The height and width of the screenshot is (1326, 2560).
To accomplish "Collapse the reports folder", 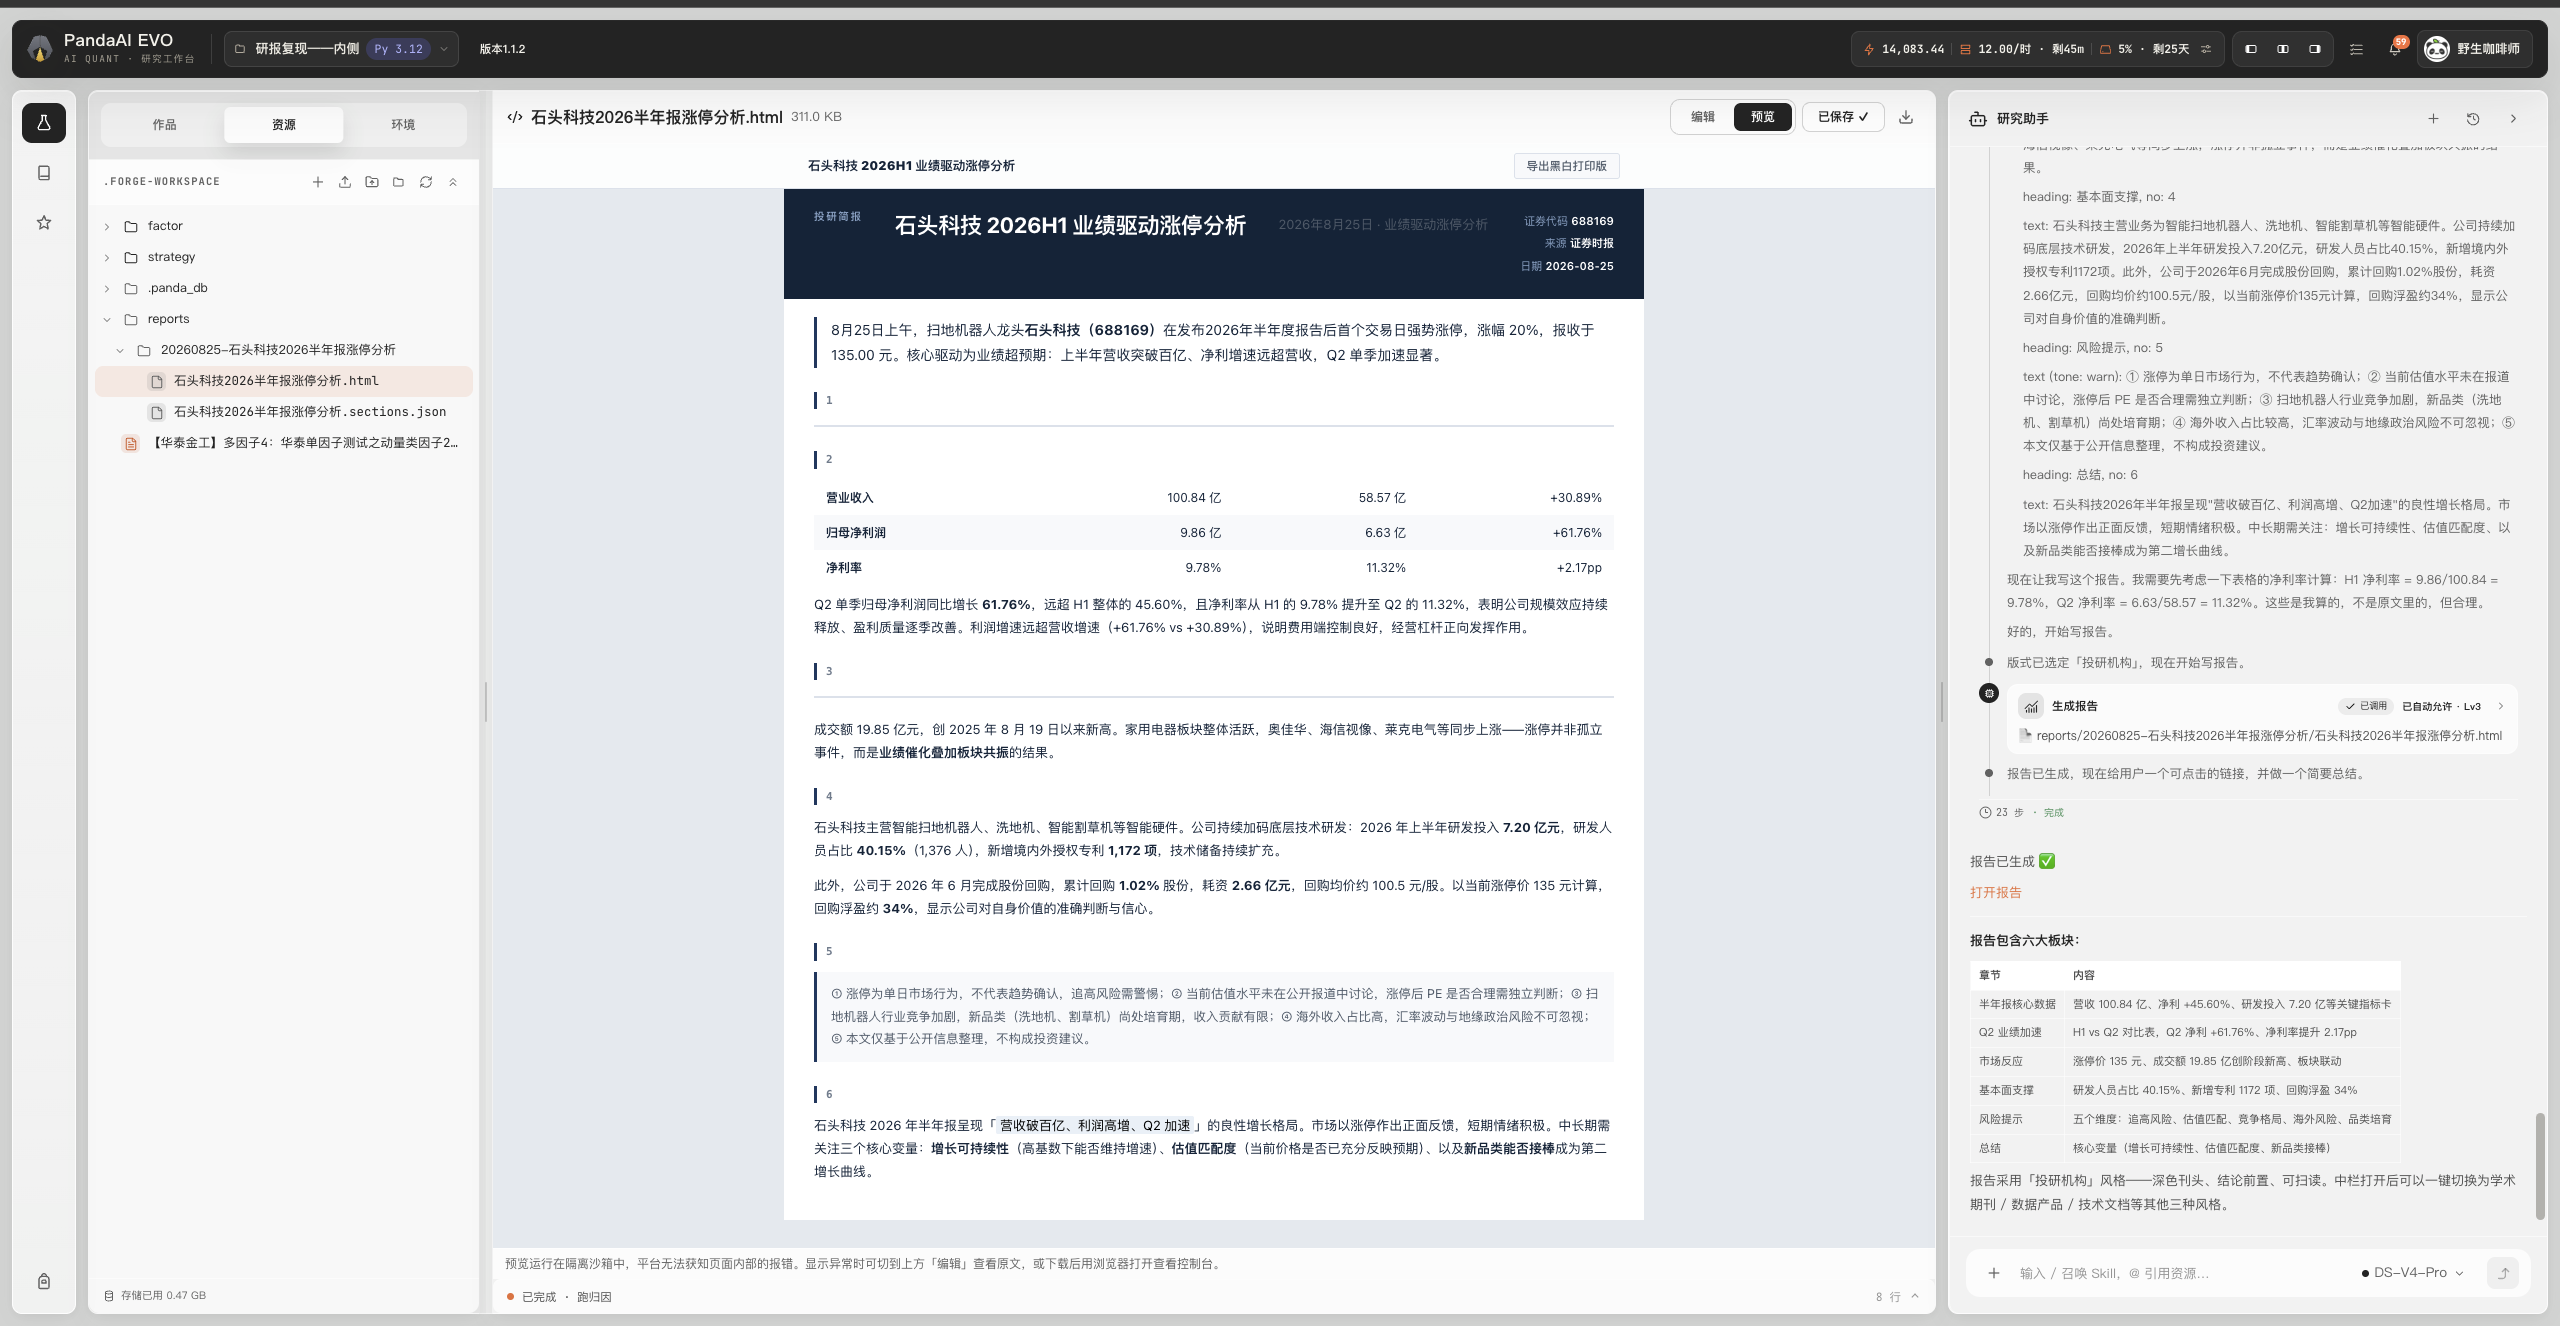I will coord(107,320).
